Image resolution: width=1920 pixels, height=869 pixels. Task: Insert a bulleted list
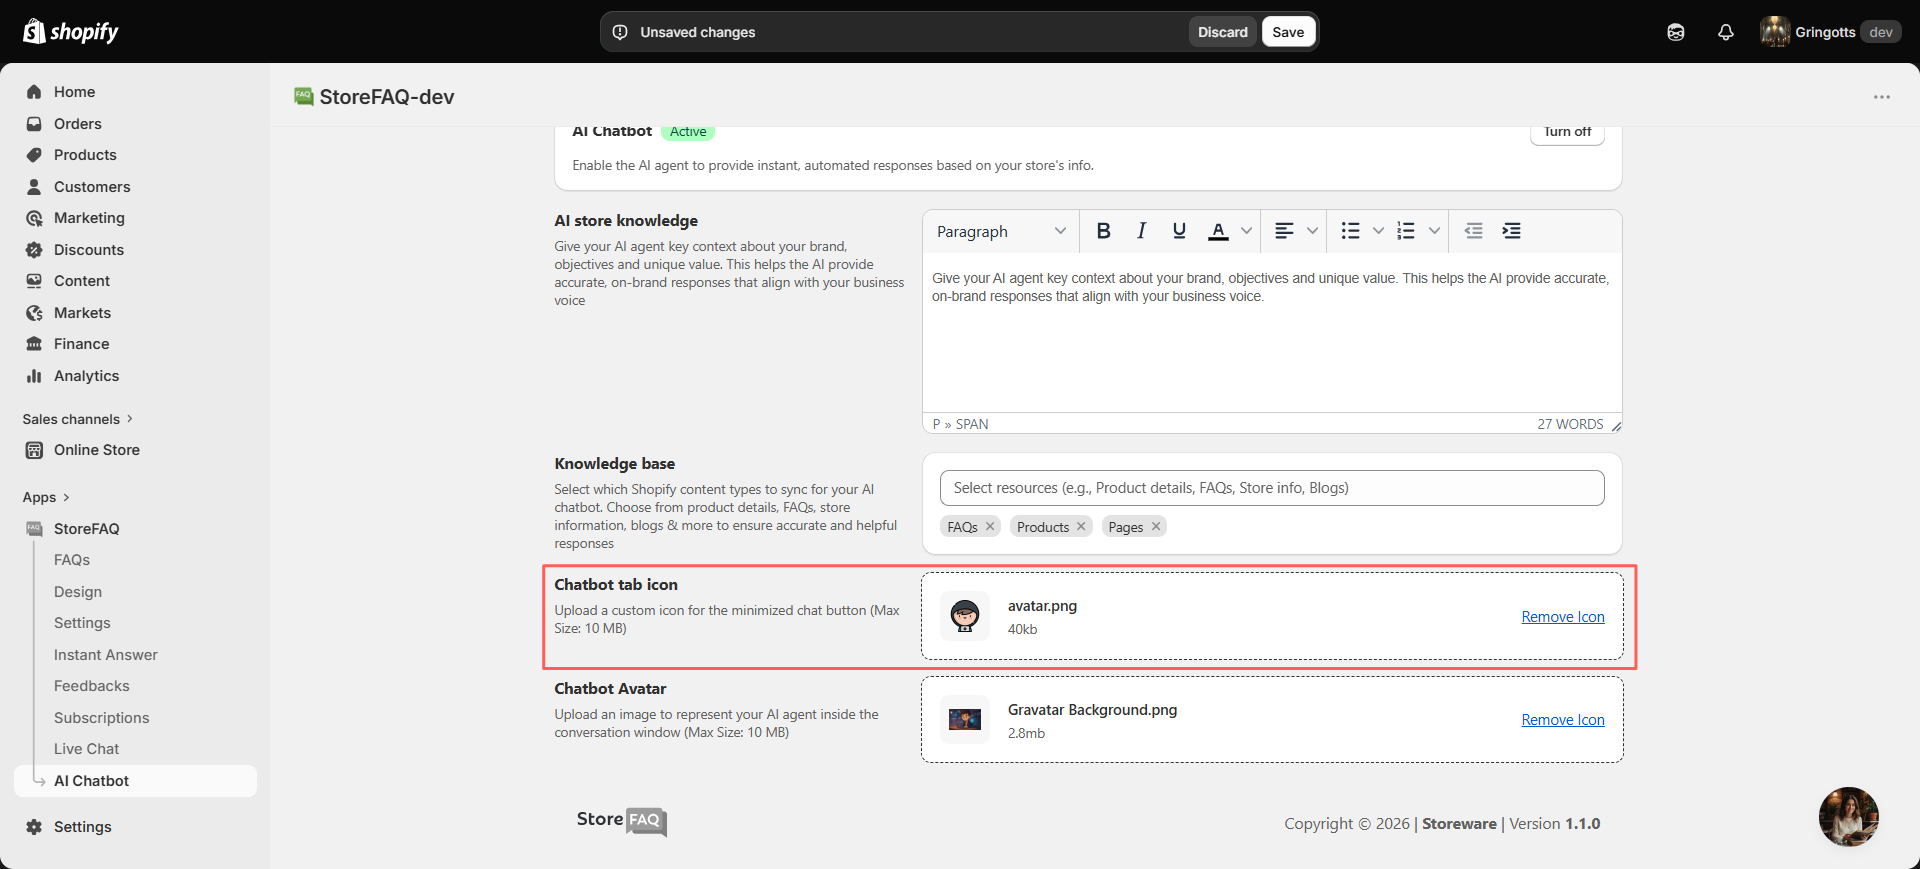point(1350,231)
